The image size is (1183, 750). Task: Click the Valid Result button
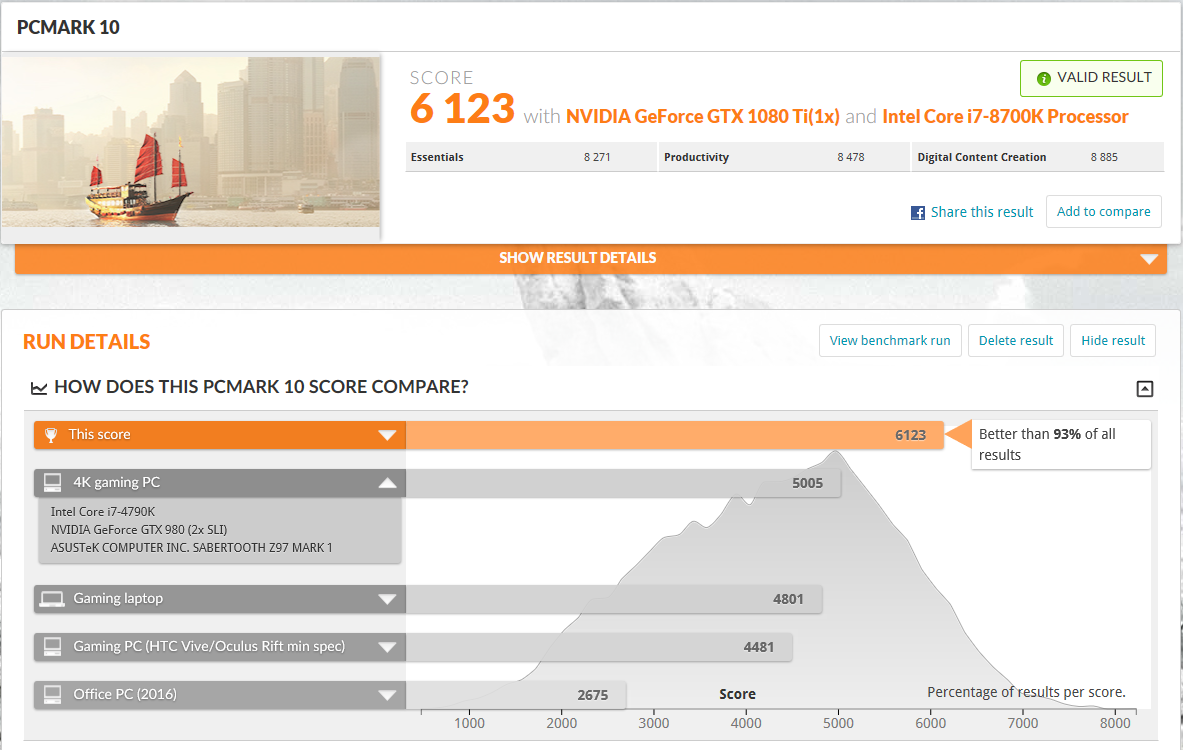click(x=1091, y=78)
